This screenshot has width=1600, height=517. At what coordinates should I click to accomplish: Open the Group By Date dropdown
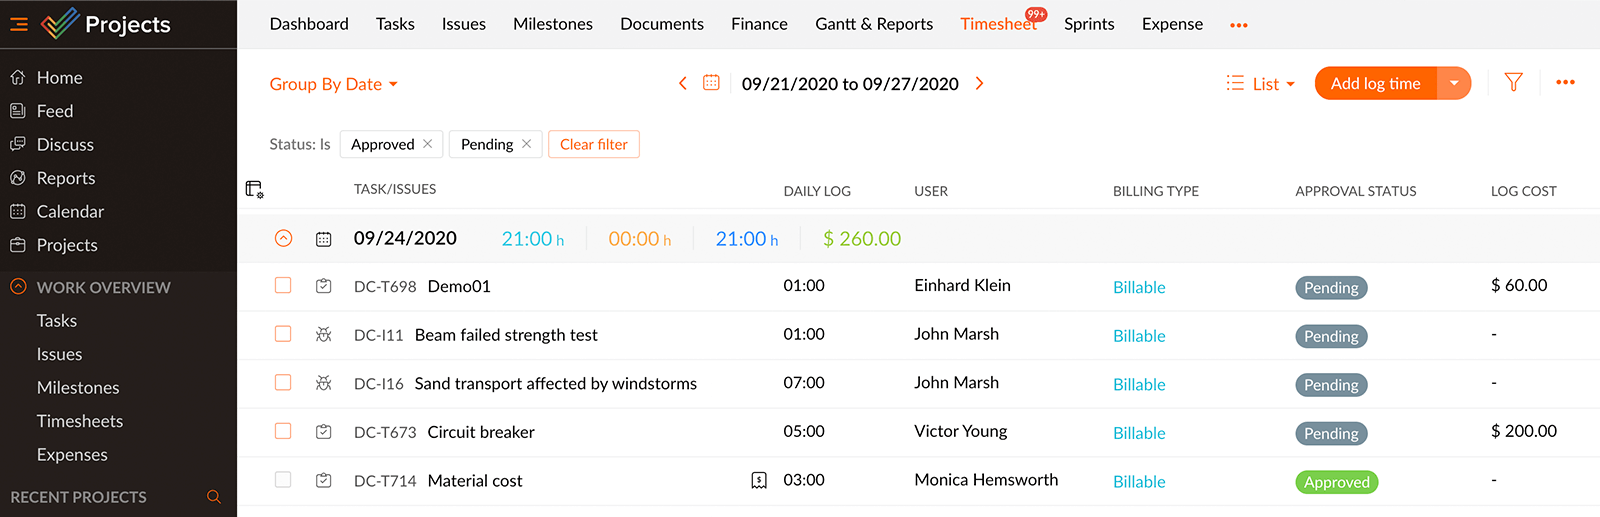333,84
